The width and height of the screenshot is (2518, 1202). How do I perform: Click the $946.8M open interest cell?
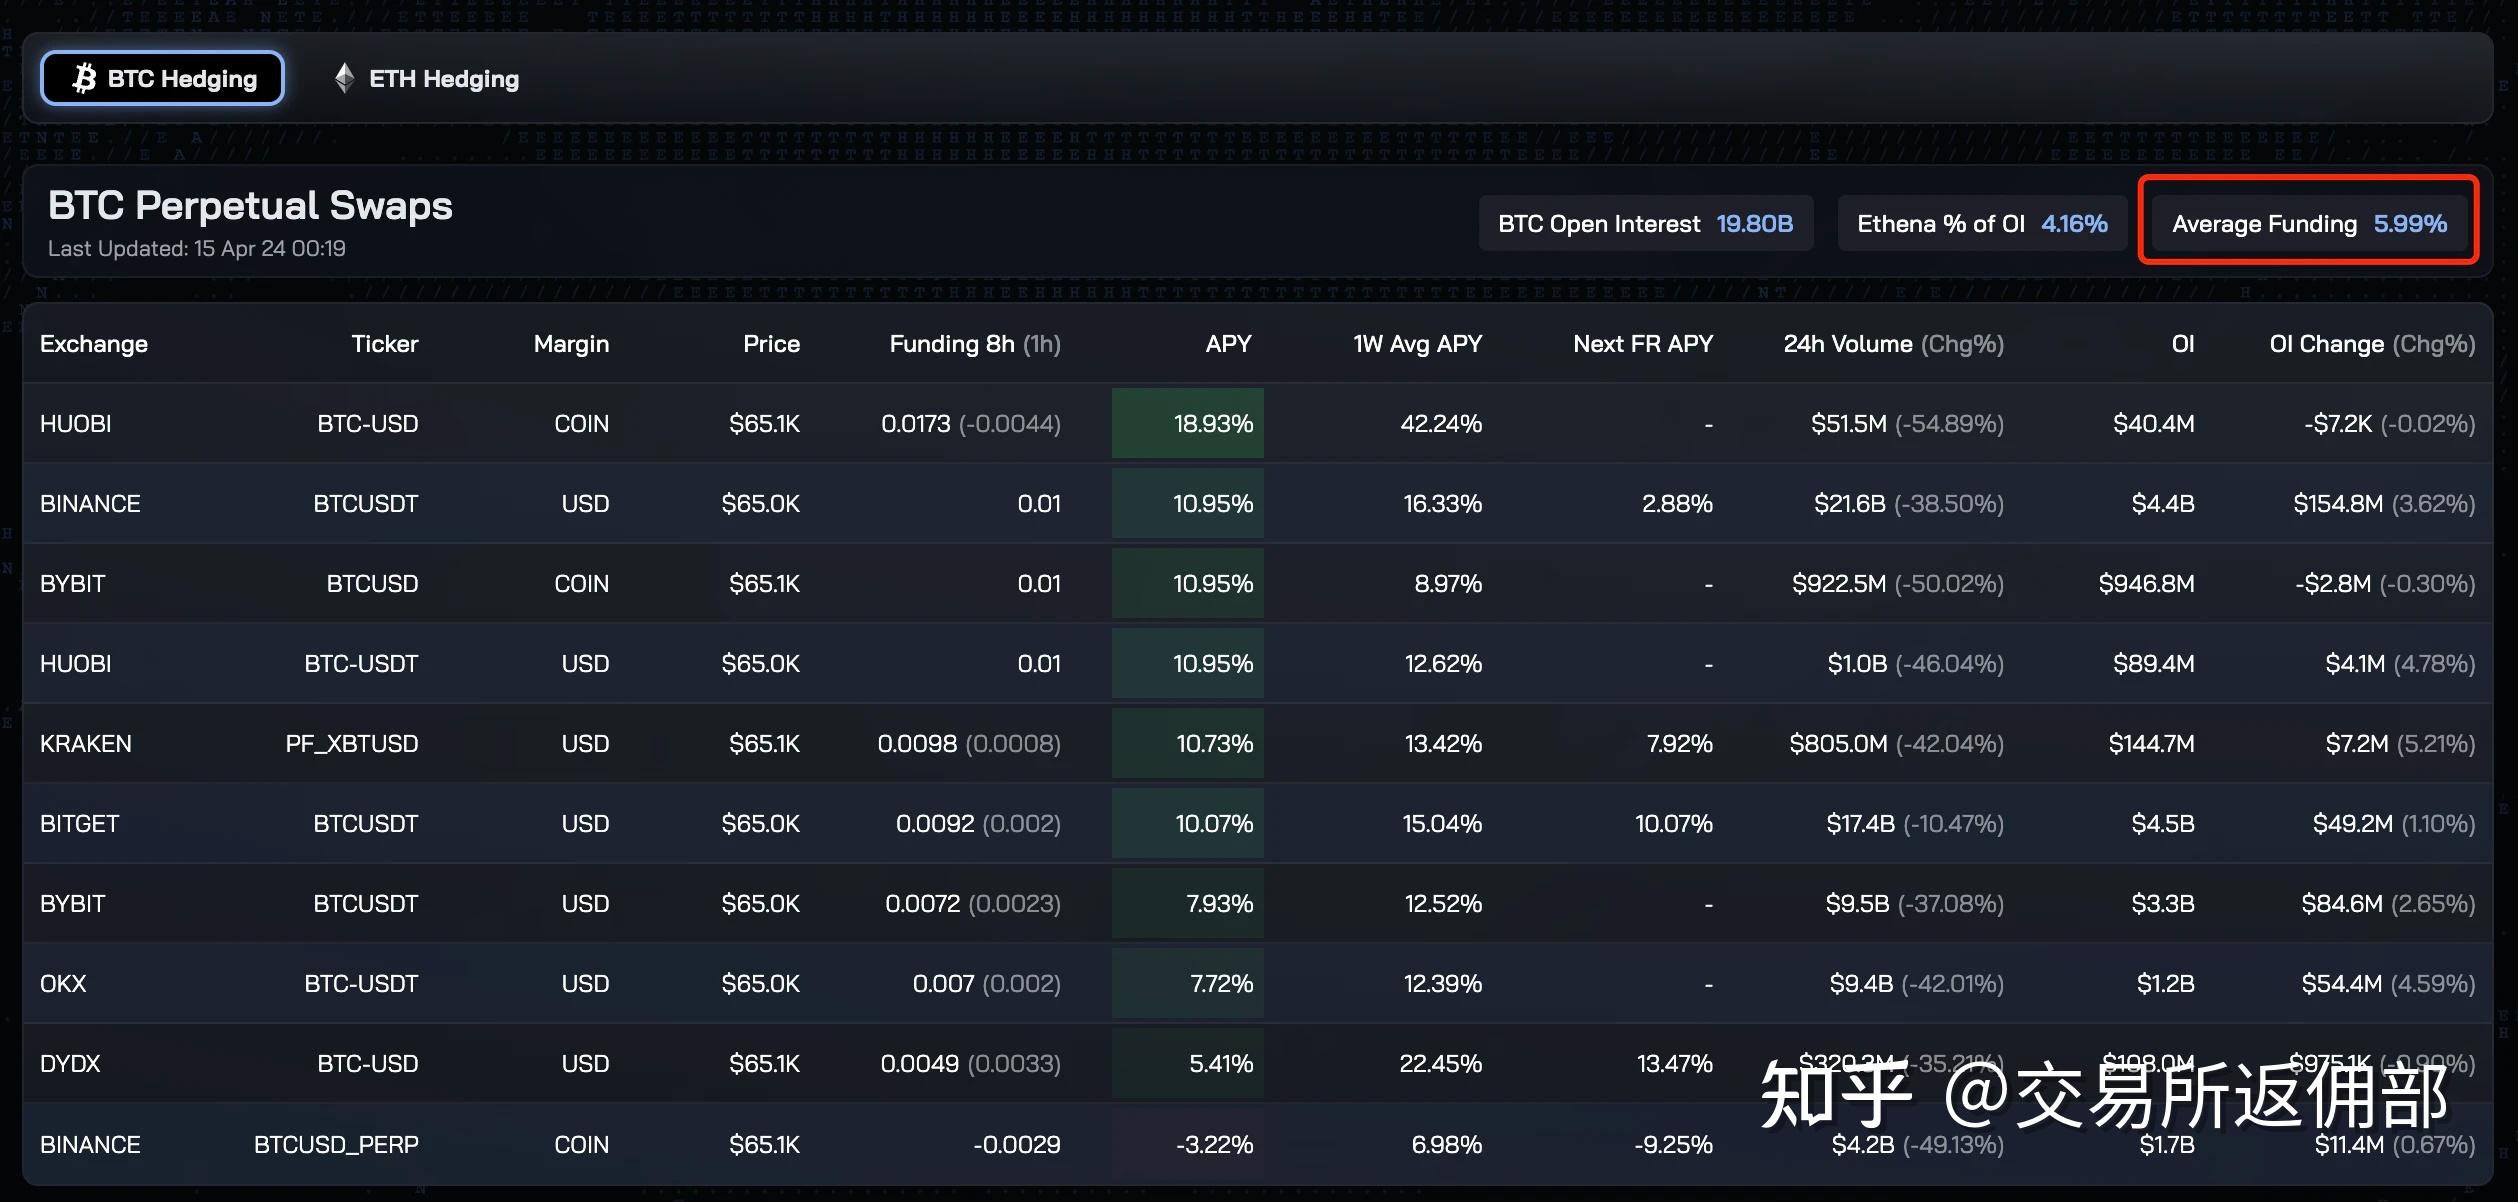(x=2147, y=584)
